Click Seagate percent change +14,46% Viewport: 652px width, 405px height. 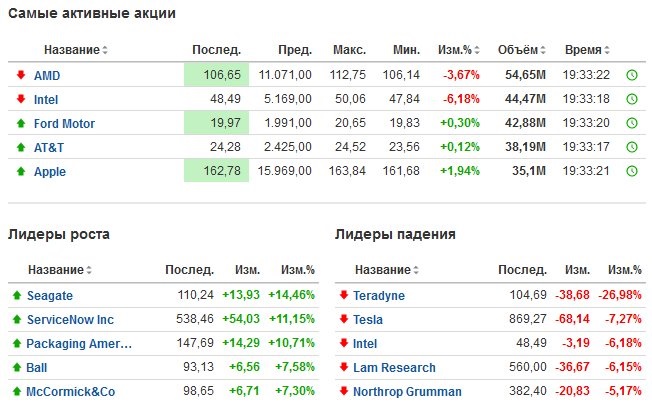point(291,295)
